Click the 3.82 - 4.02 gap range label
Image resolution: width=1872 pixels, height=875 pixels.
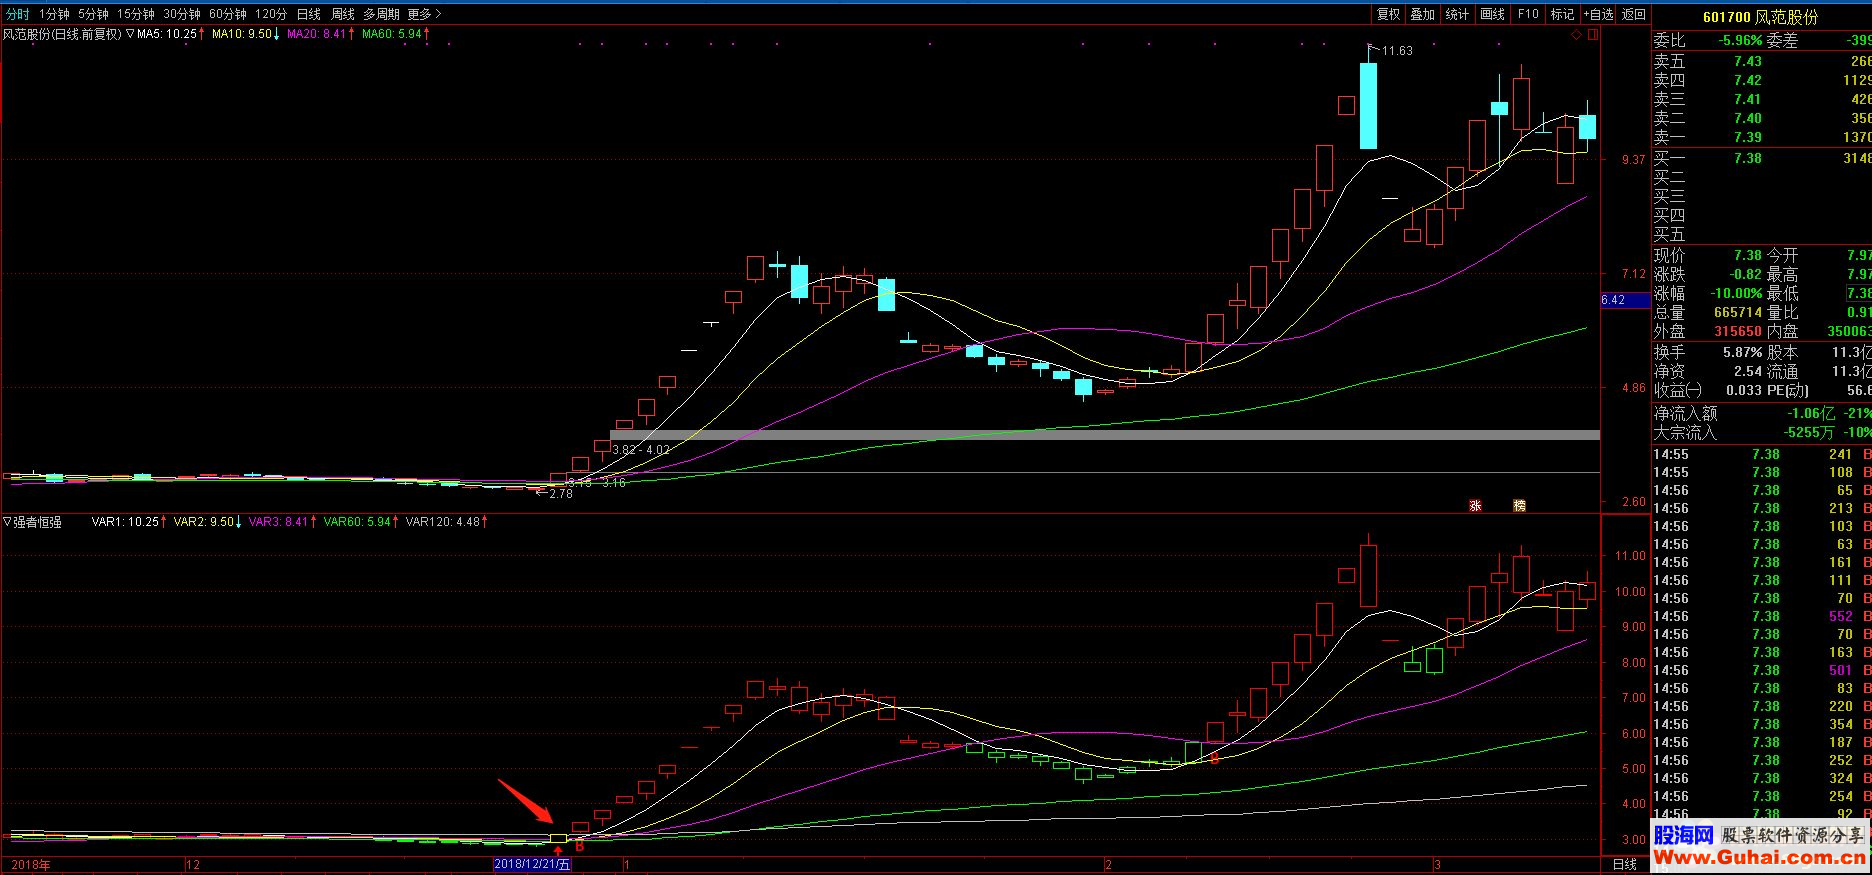[641, 451]
